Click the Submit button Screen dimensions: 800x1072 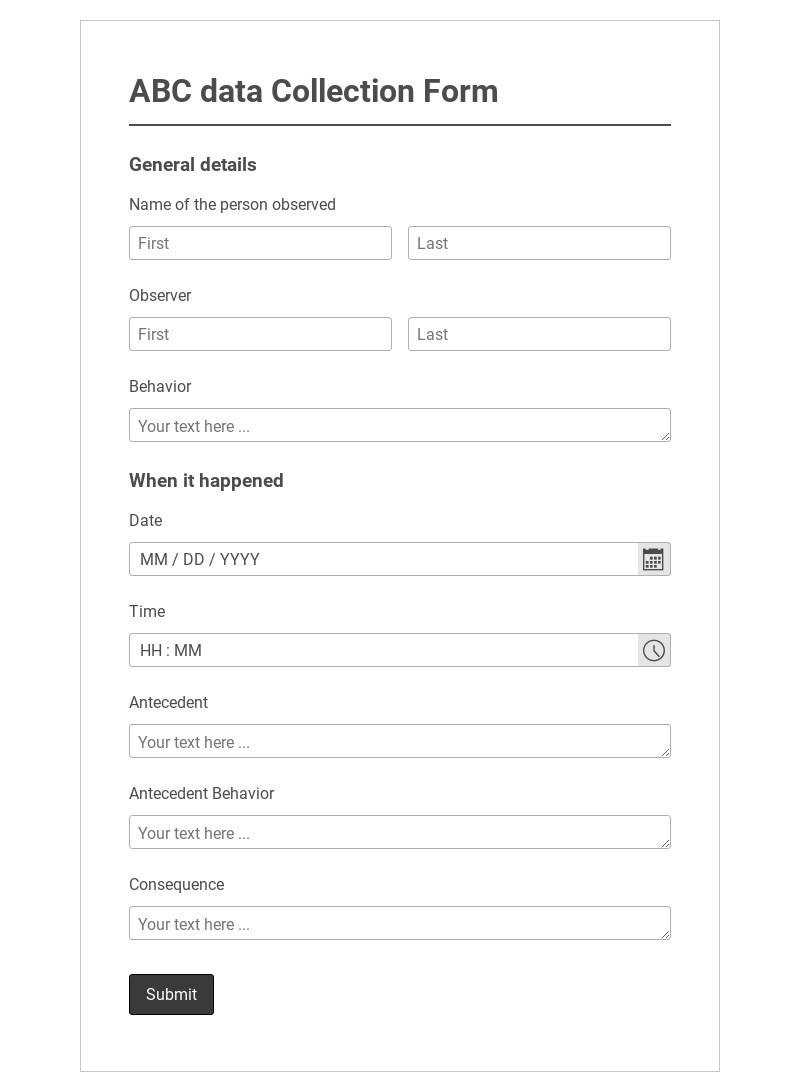171,994
